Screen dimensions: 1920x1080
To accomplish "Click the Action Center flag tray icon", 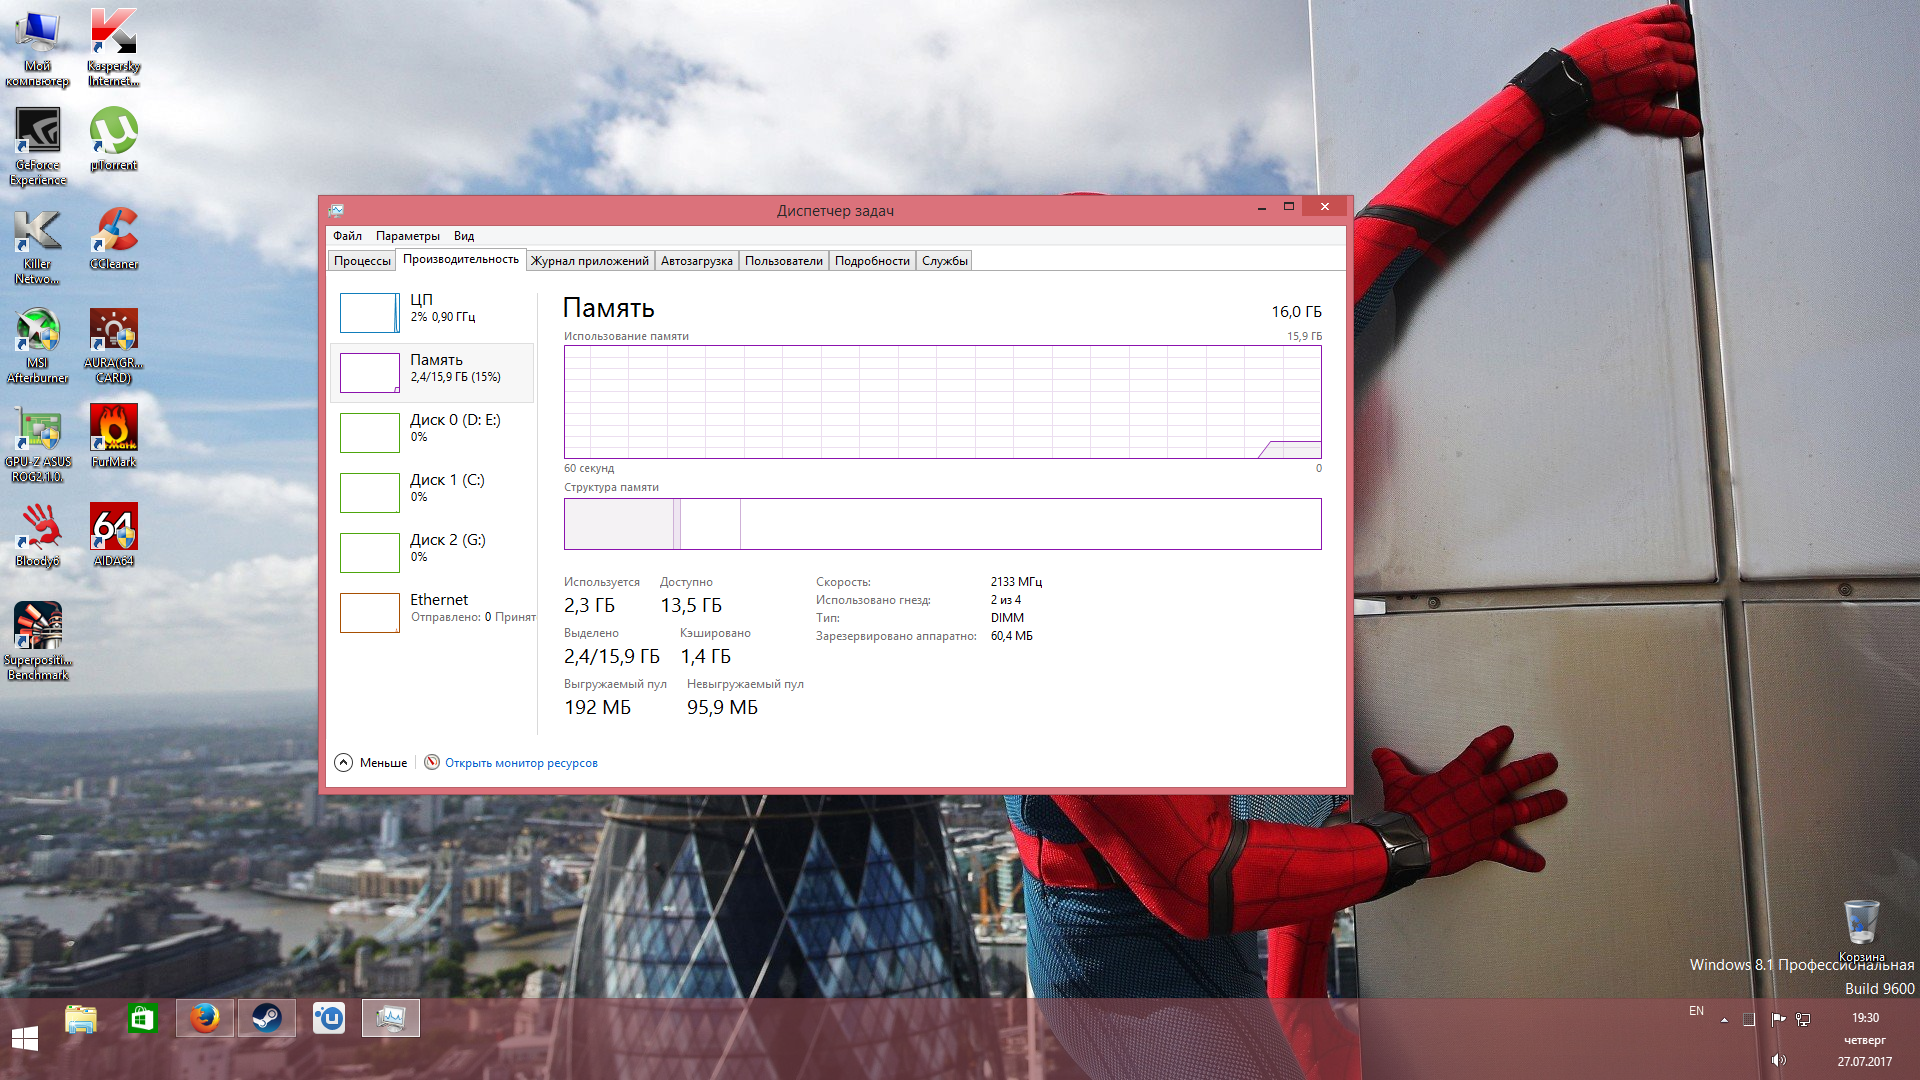I will click(x=1778, y=1020).
